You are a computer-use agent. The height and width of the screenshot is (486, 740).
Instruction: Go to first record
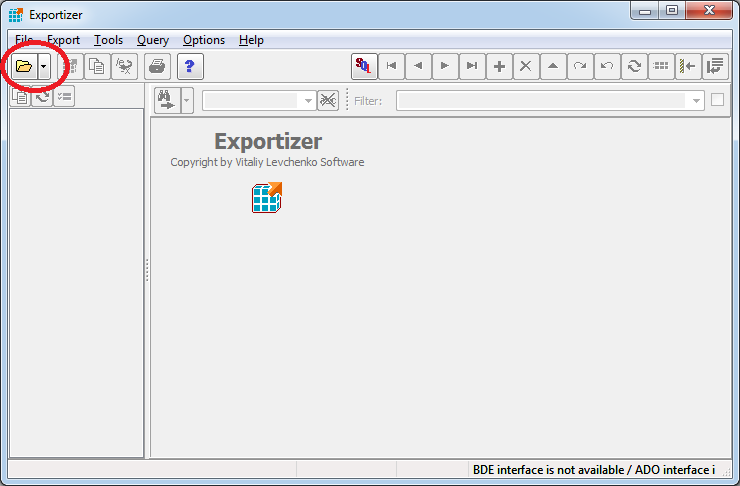click(391, 67)
